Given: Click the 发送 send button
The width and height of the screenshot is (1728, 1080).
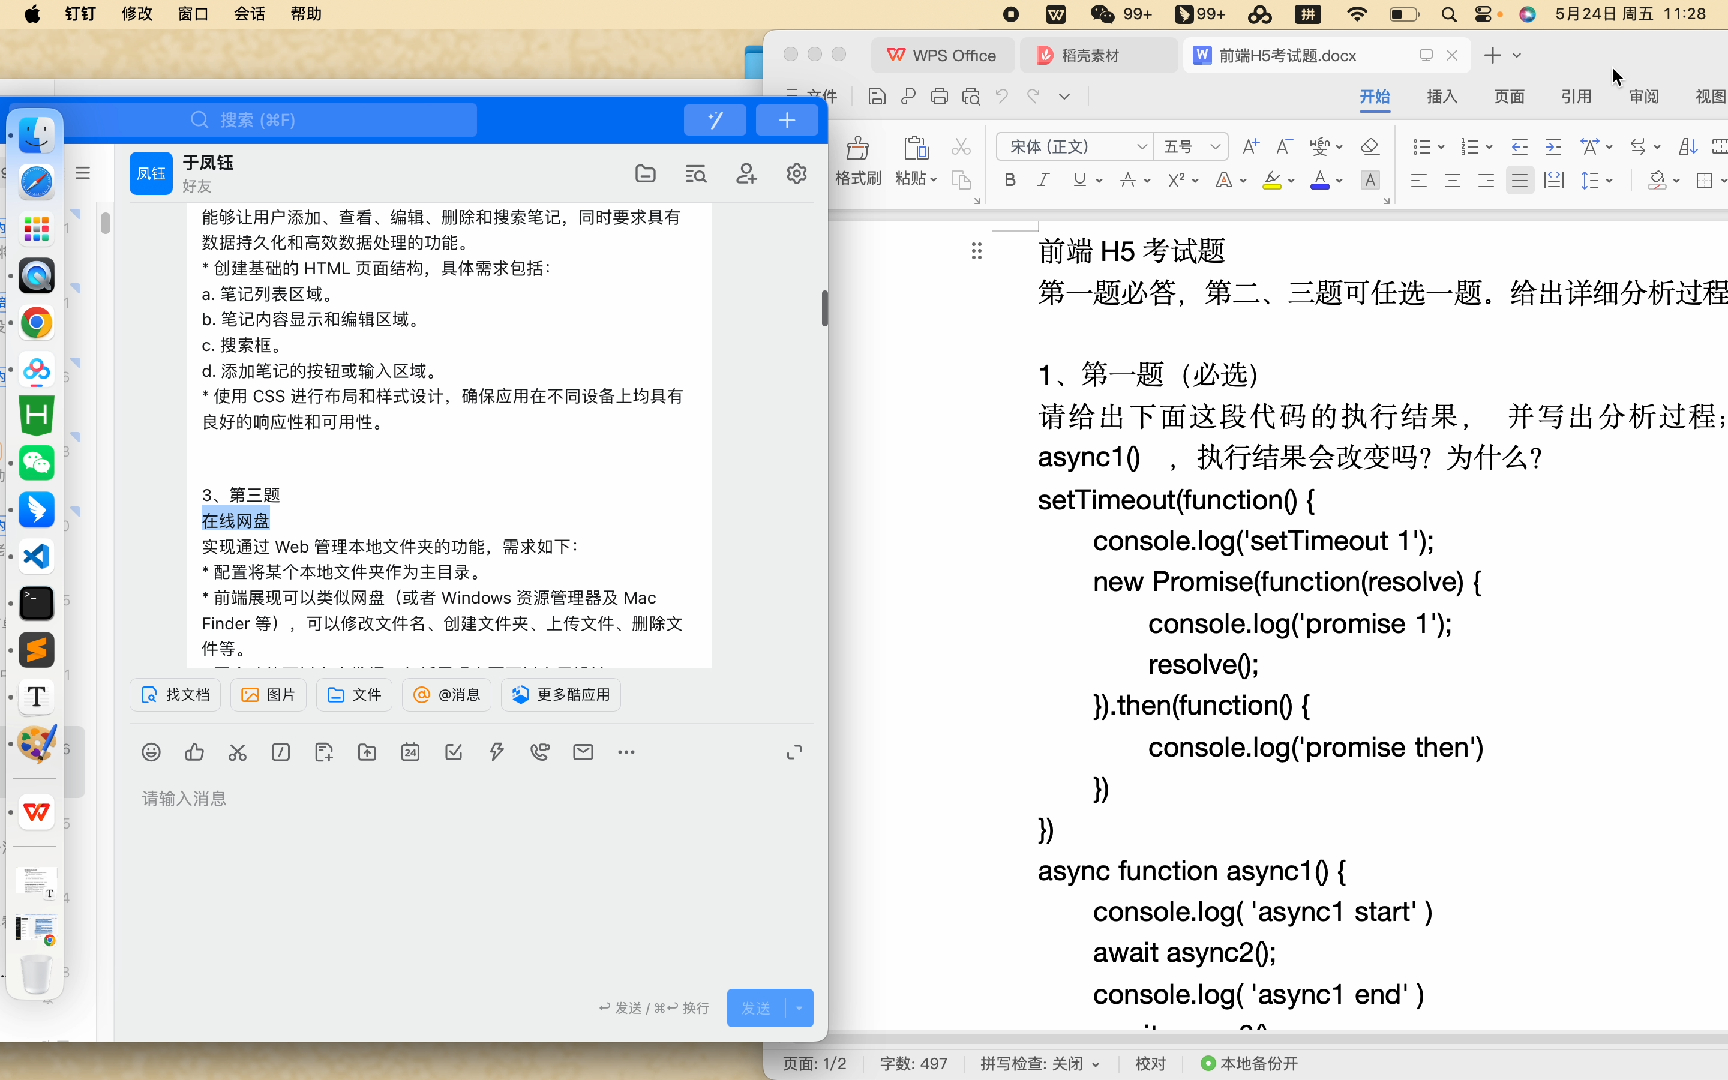Looking at the screenshot, I should (757, 1008).
